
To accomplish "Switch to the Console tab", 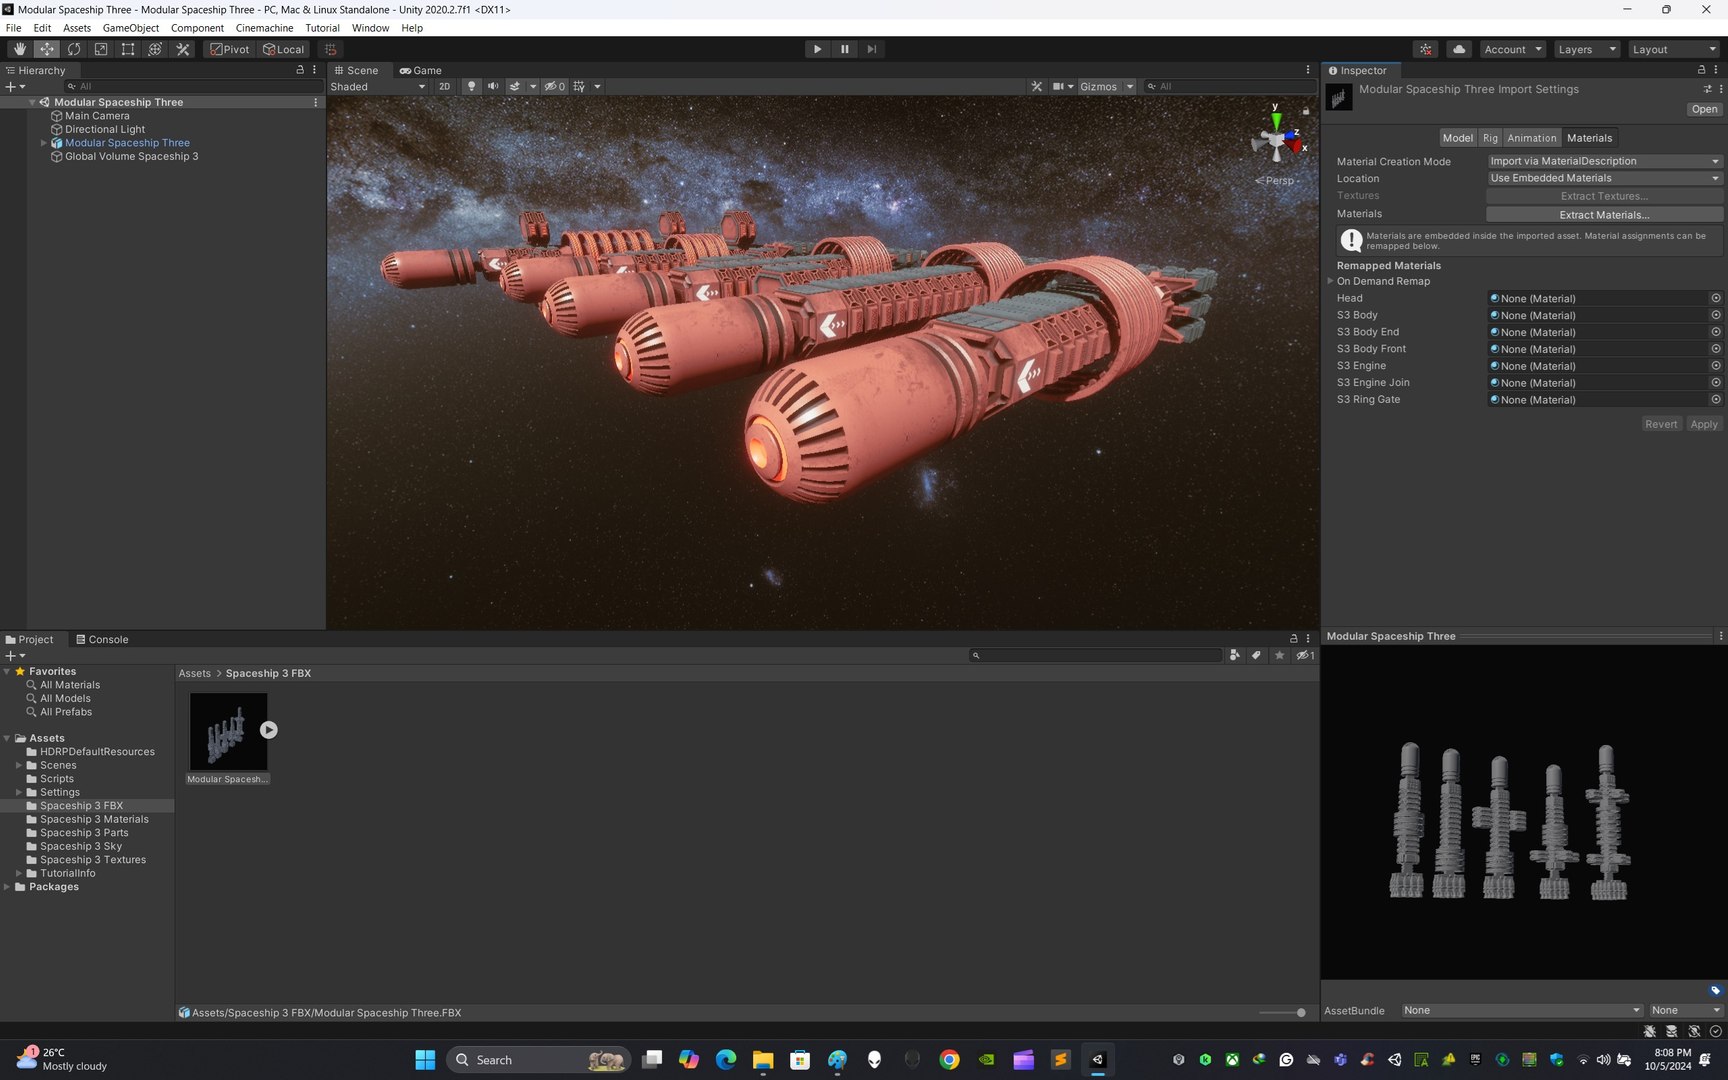I will pyautogui.click(x=102, y=640).
